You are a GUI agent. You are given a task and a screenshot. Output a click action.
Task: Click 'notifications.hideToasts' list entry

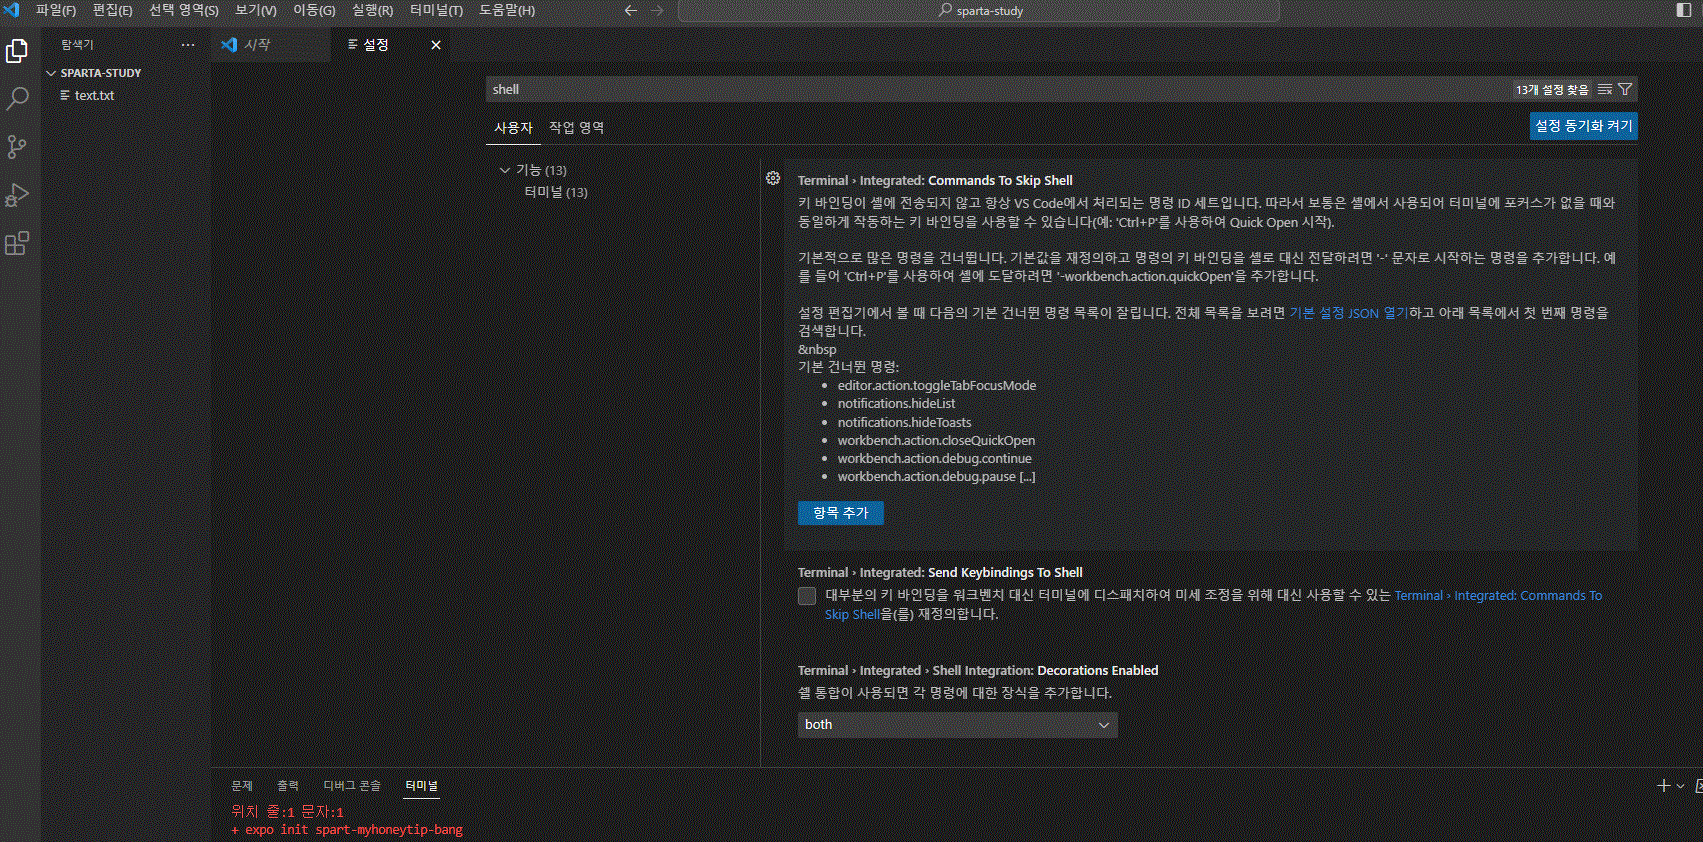(x=904, y=422)
